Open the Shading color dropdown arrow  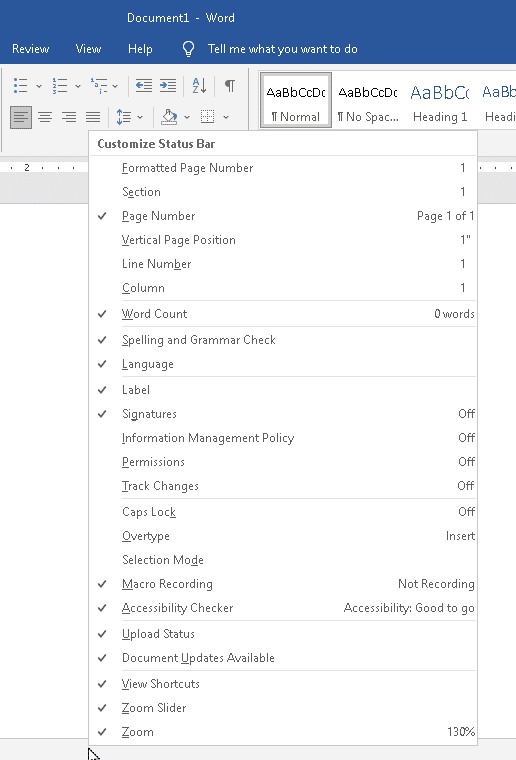coord(187,117)
